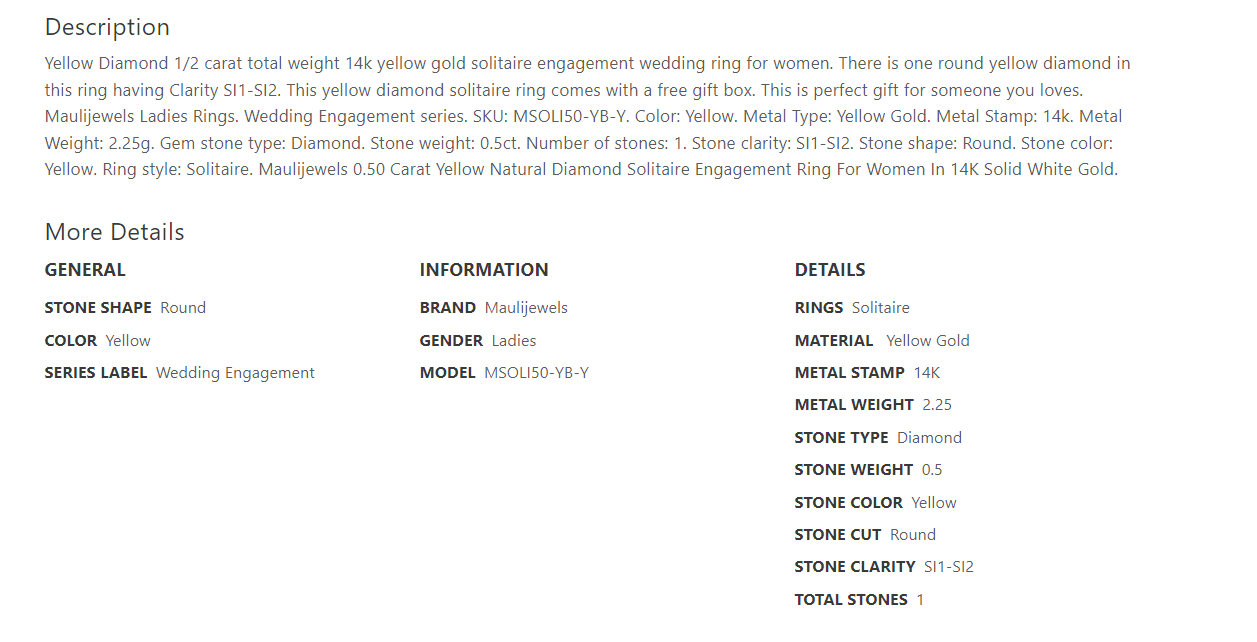Click the STONE SHAPE Round value
This screenshot has width=1257, height=642.
[183, 308]
